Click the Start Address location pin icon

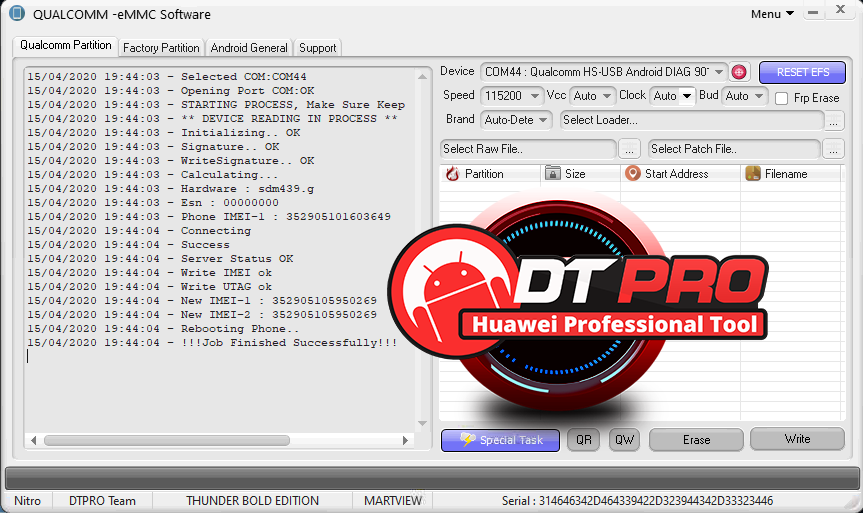click(632, 173)
